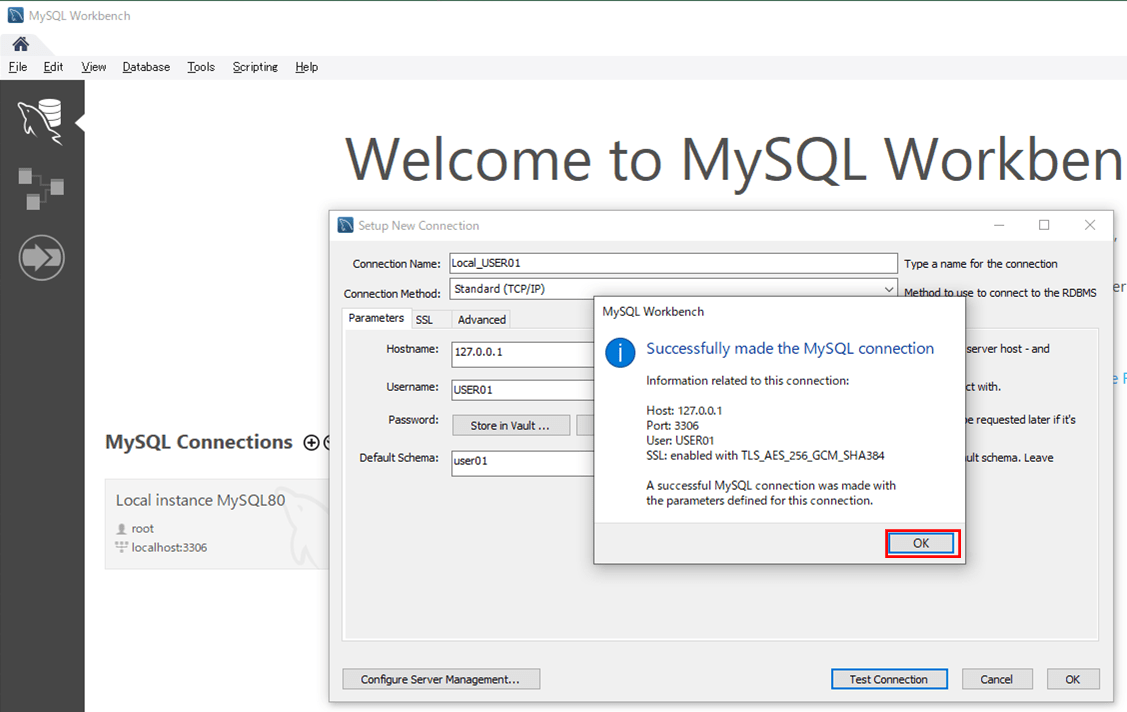Click Store in Vault button
This screenshot has width=1127, height=712.
[510, 425]
